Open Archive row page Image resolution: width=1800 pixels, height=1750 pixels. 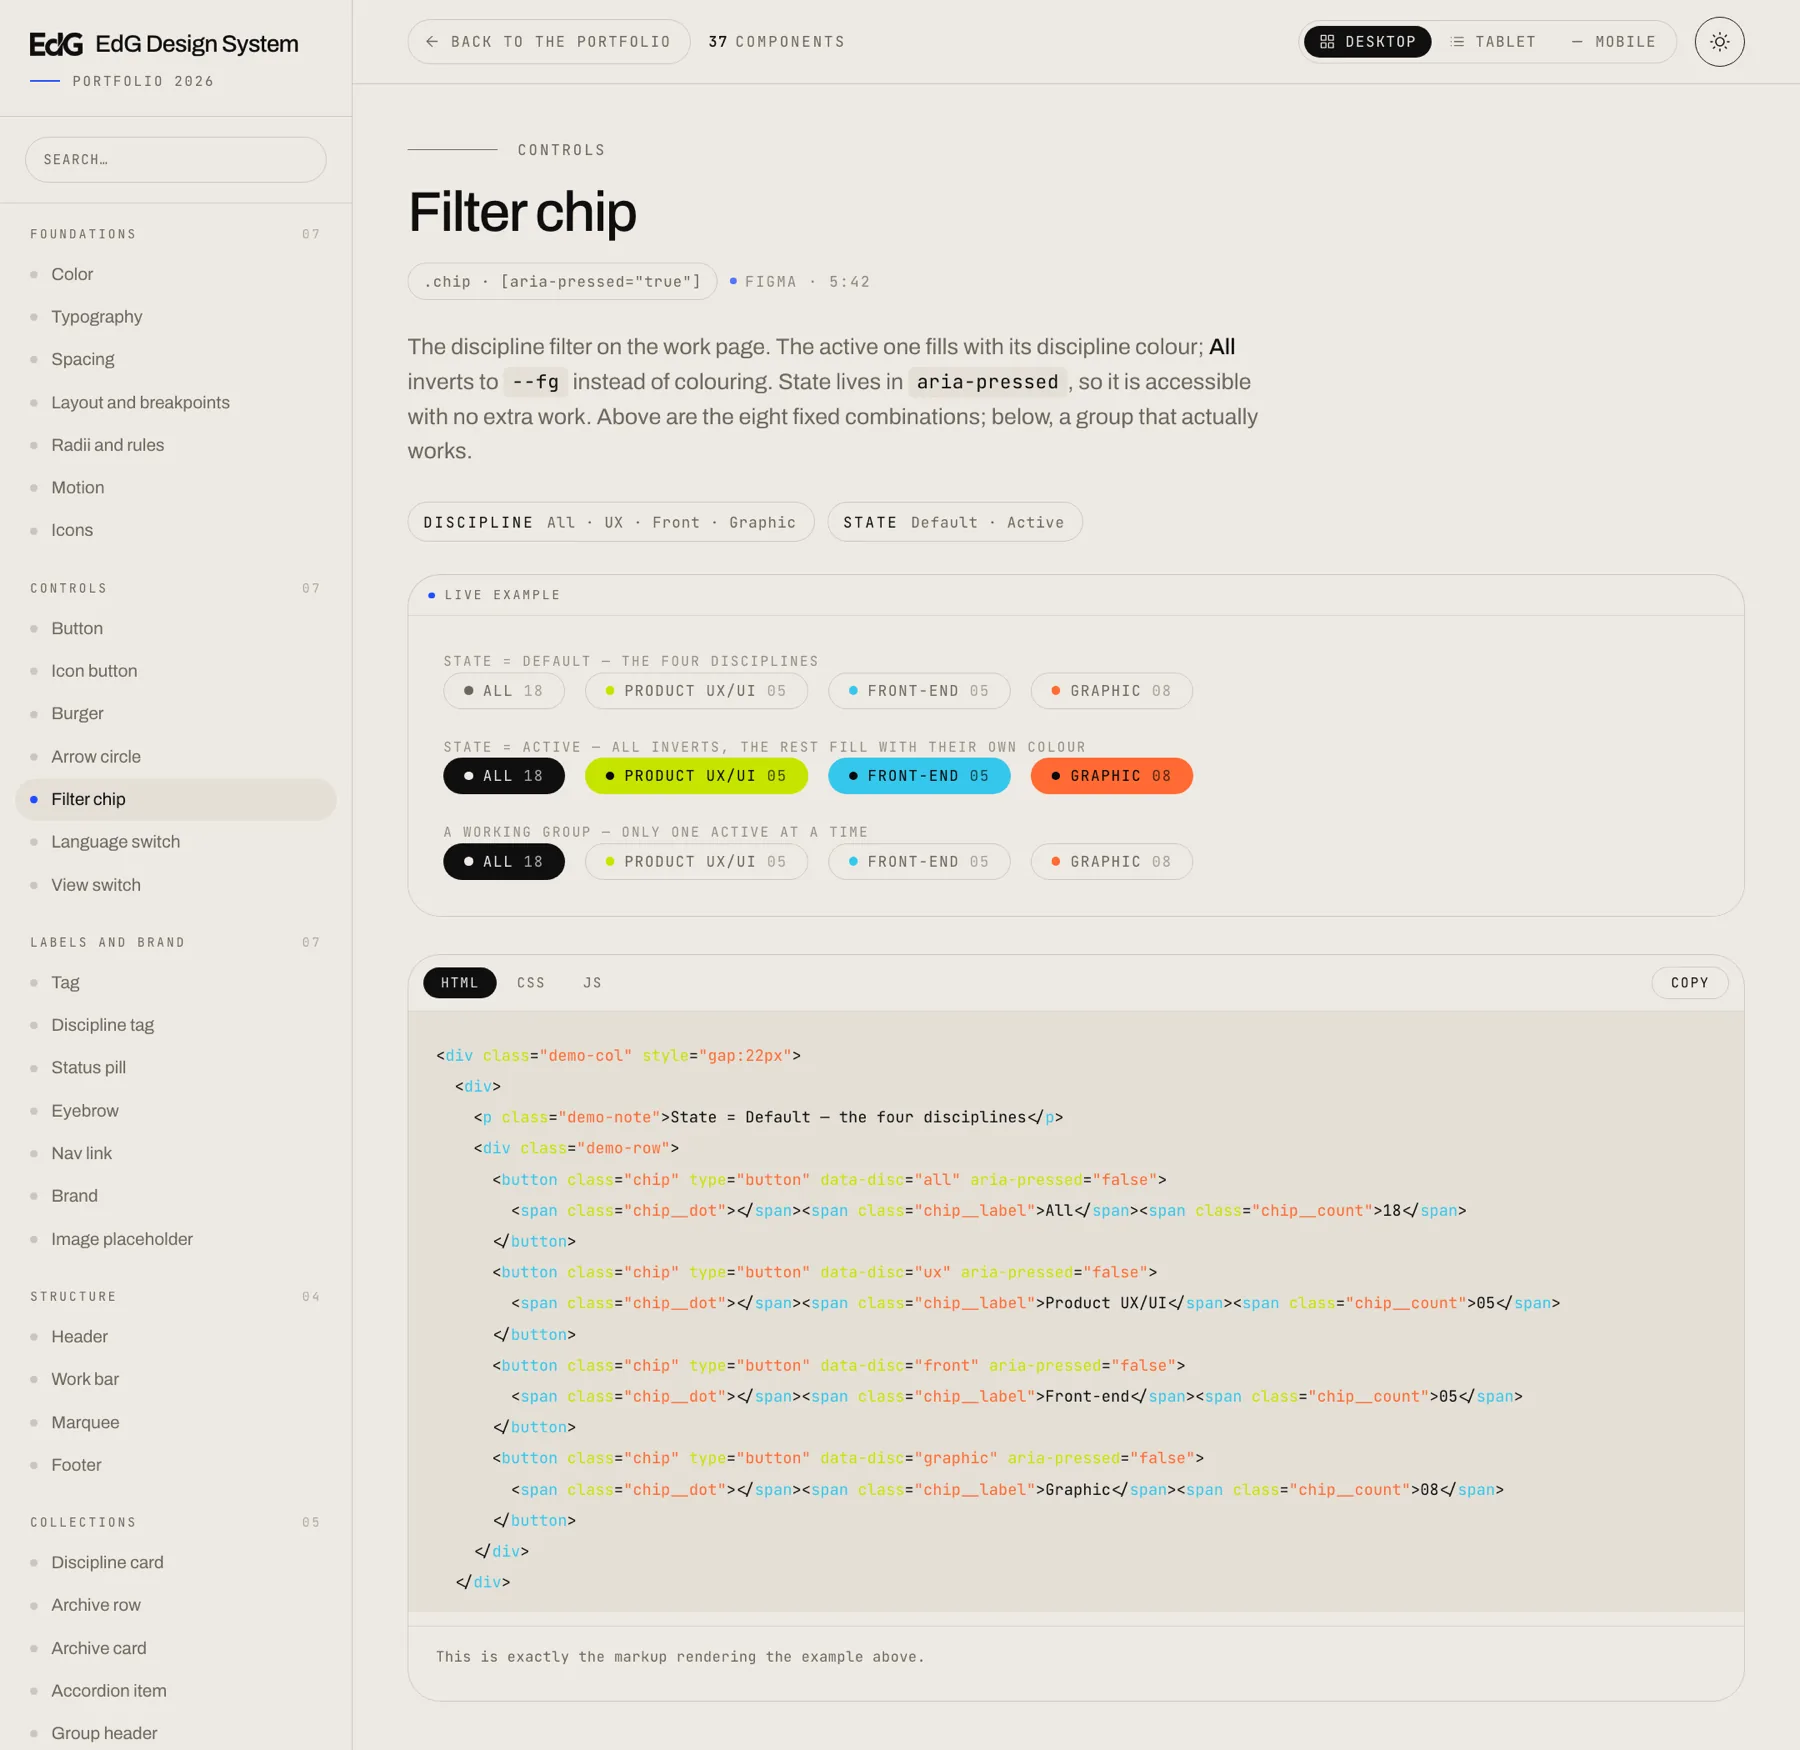click(176, 1605)
